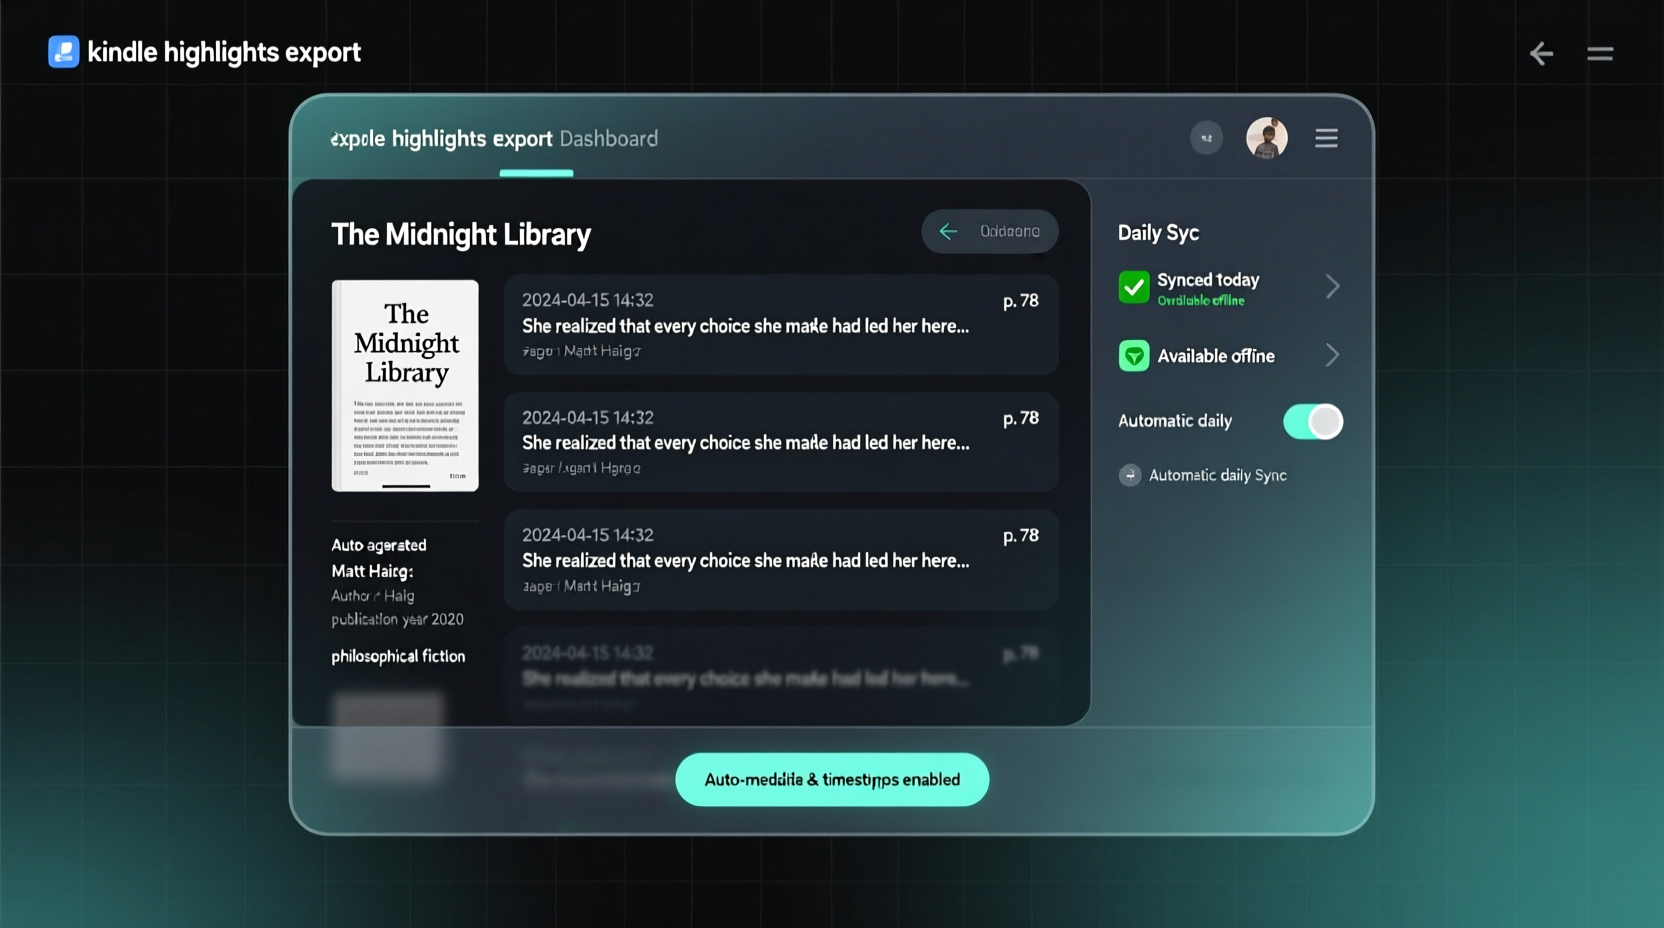Click the back arrow at top right
1664x928 pixels.
click(1541, 53)
